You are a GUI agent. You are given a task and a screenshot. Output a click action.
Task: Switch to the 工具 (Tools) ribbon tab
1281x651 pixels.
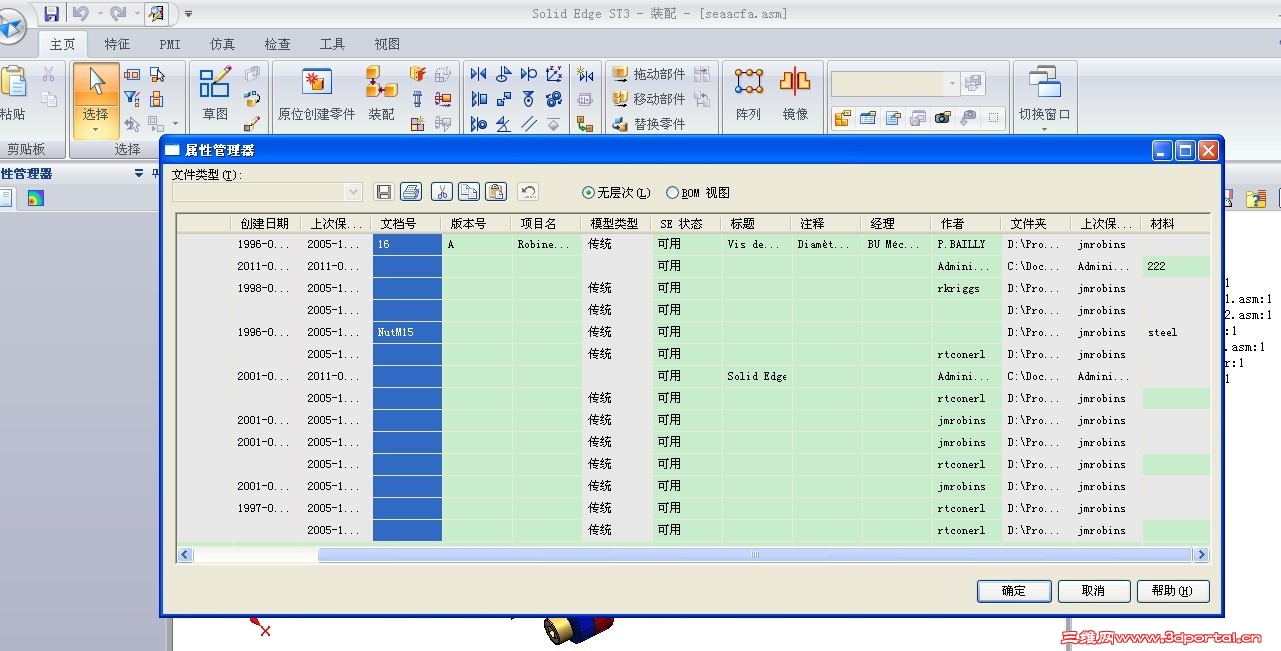coord(332,44)
